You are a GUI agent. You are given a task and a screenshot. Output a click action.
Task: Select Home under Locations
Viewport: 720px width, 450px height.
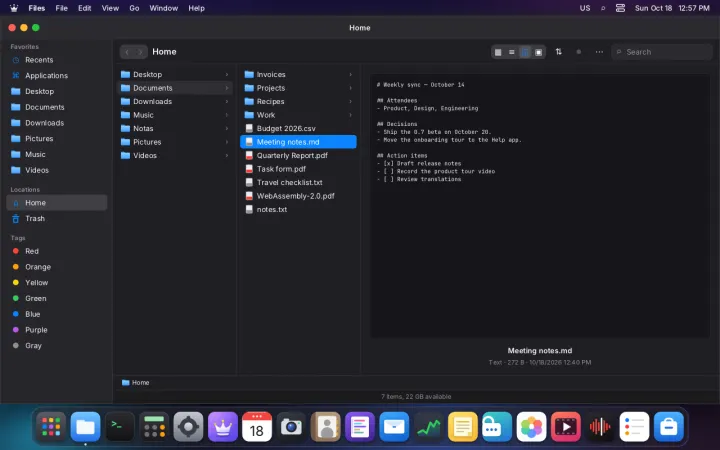coord(56,202)
